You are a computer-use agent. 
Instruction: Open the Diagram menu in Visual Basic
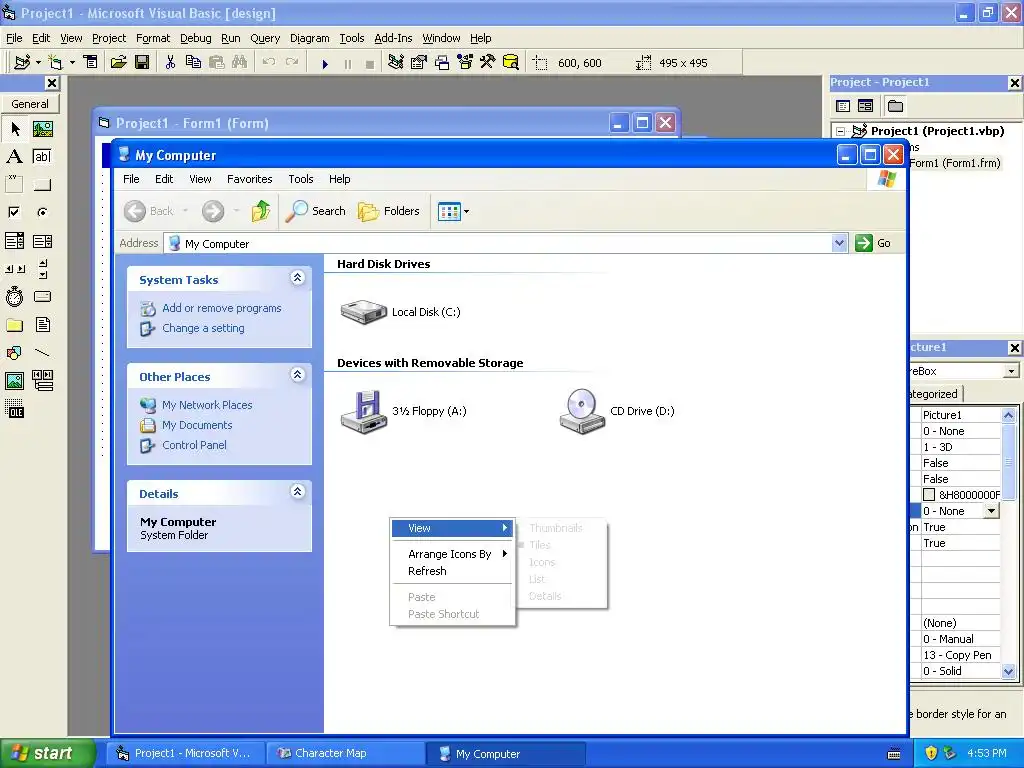[310, 39]
